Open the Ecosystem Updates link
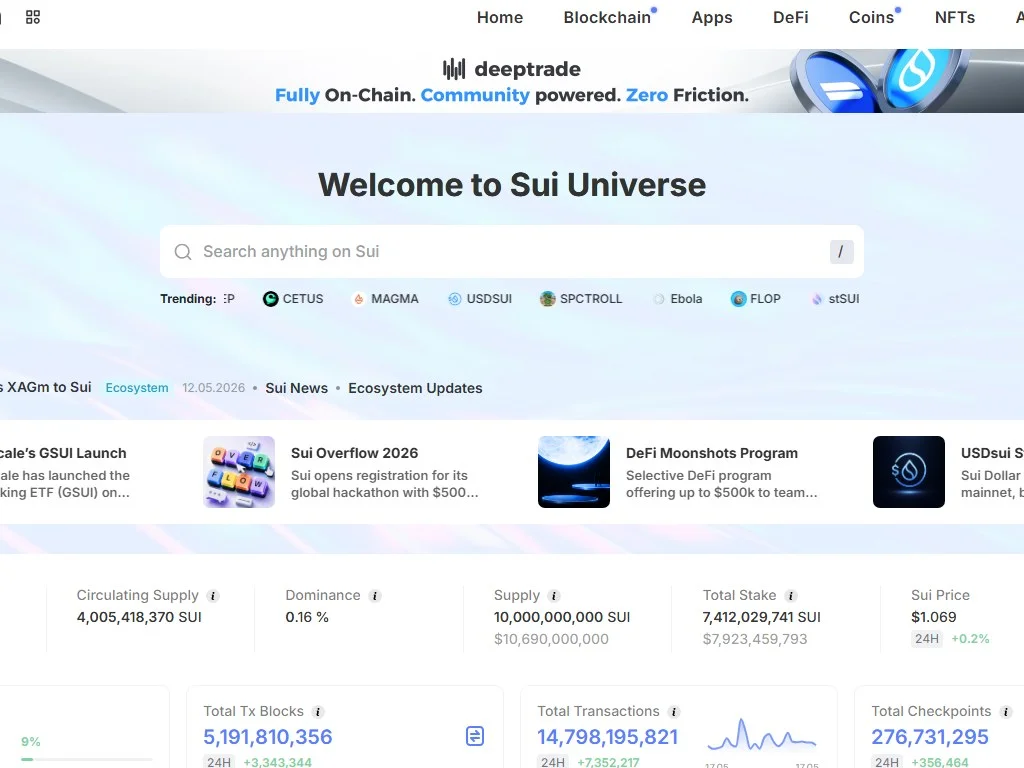This screenshot has height=768, width=1024. pyautogui.click(x=415, y=388)
